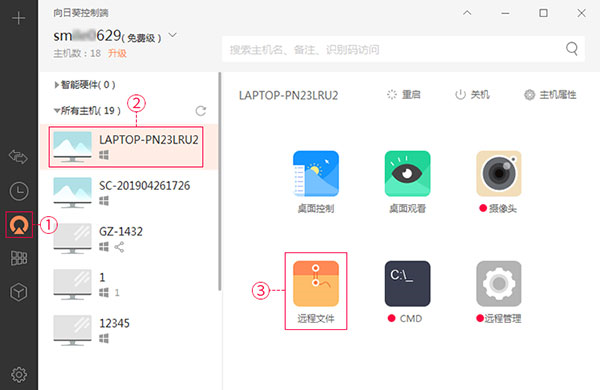Click the search magnifier icon
This screenshot has width=600, height=390.
[572, 49]
